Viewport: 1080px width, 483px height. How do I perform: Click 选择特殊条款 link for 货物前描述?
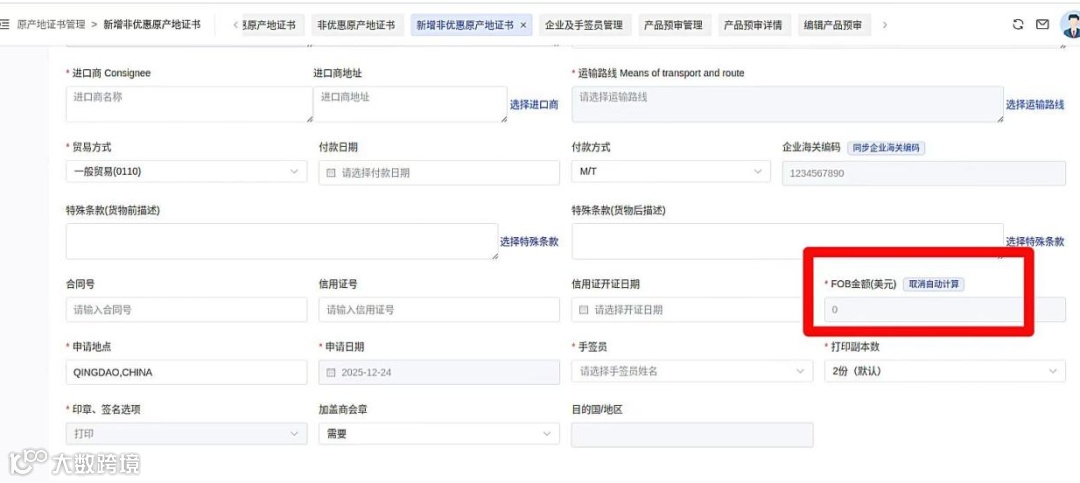tap(529, 242)
